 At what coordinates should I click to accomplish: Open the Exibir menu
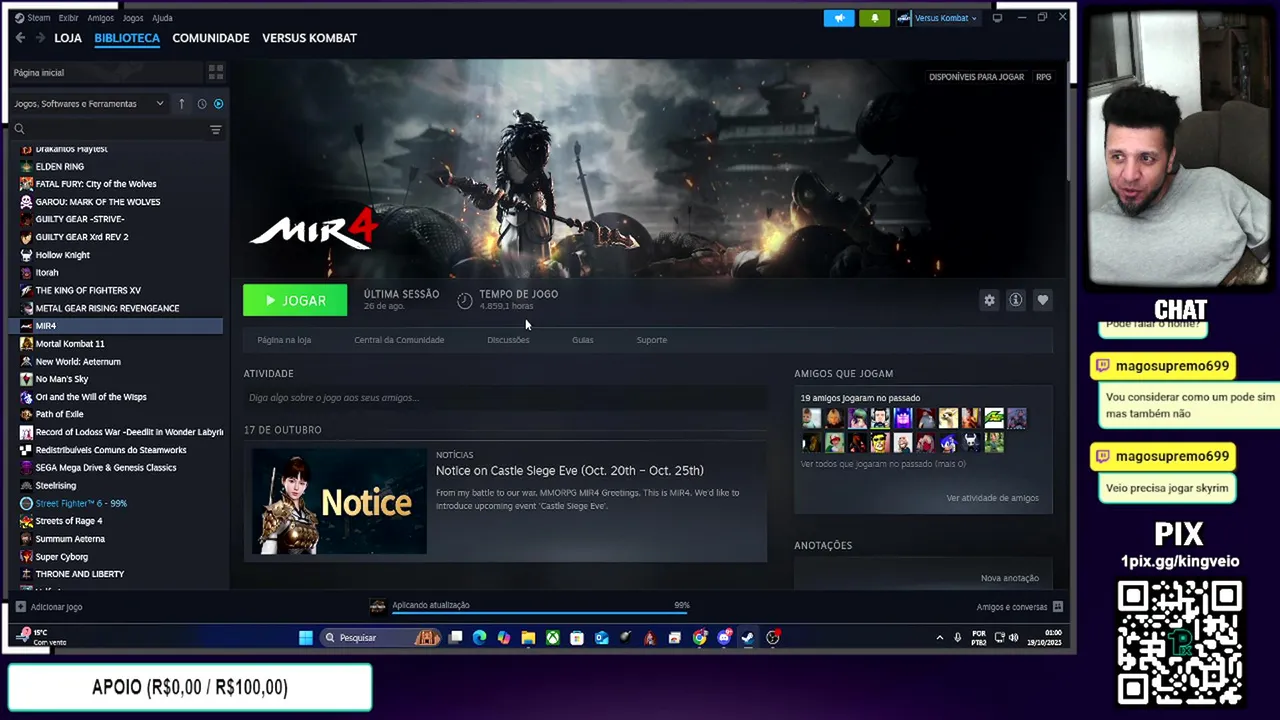tap(68, 18)
